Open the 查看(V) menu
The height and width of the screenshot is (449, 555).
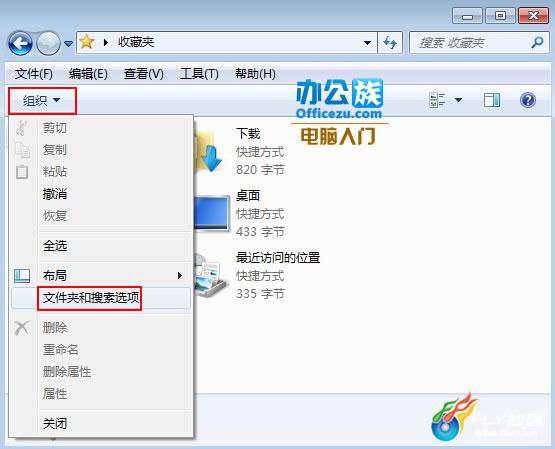tap(144, 74)
